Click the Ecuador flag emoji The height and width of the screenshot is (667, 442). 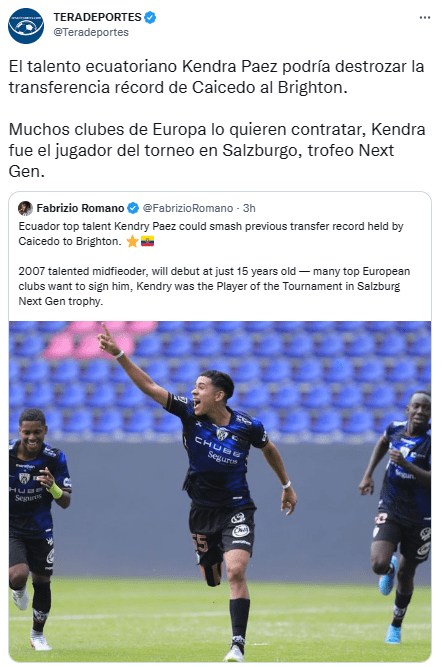147,241
